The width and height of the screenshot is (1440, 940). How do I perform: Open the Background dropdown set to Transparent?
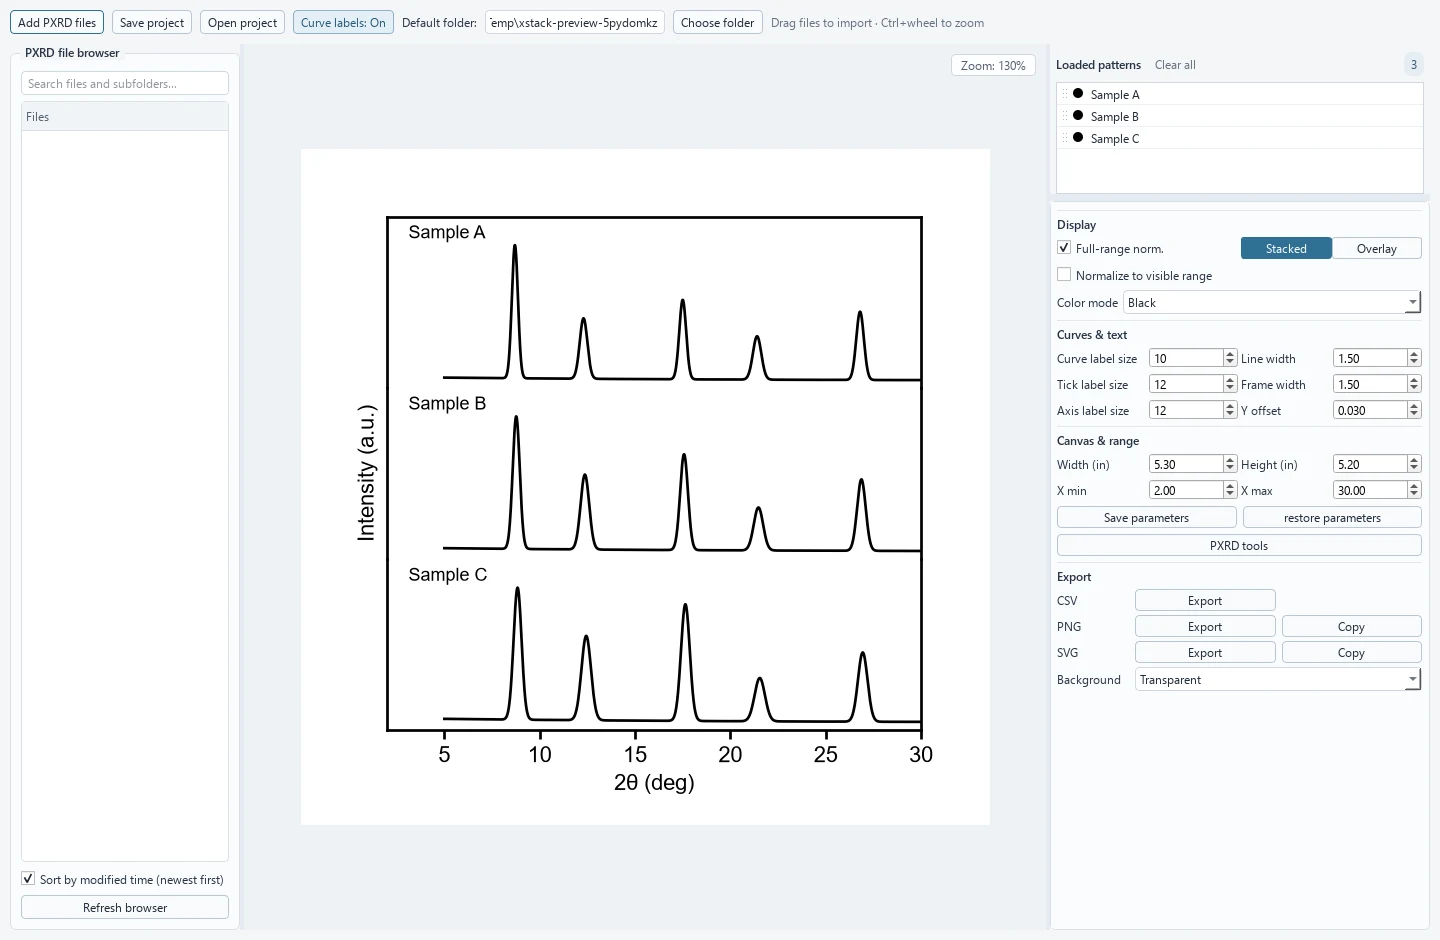point(1278,679)
